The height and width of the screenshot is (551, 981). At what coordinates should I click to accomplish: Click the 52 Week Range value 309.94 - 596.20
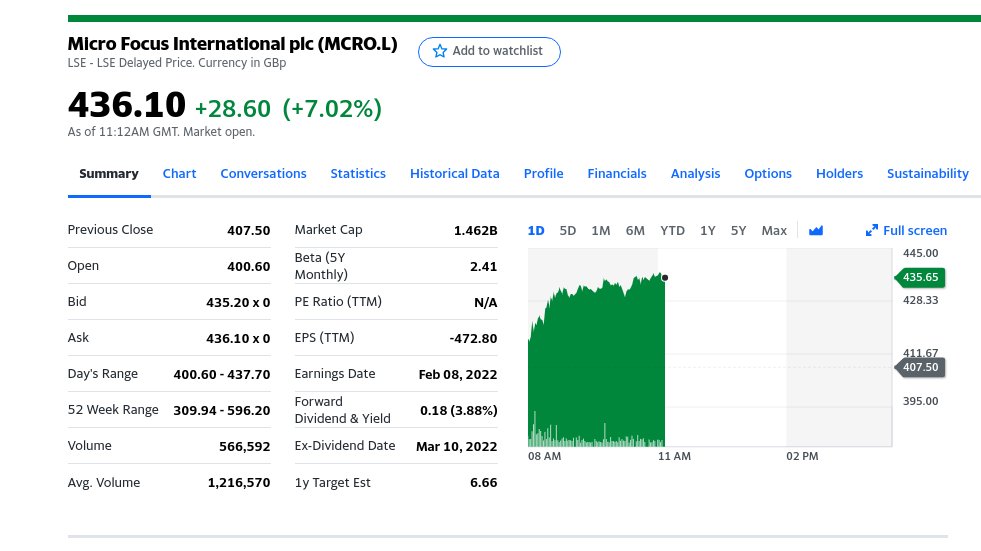pos(221,411)
